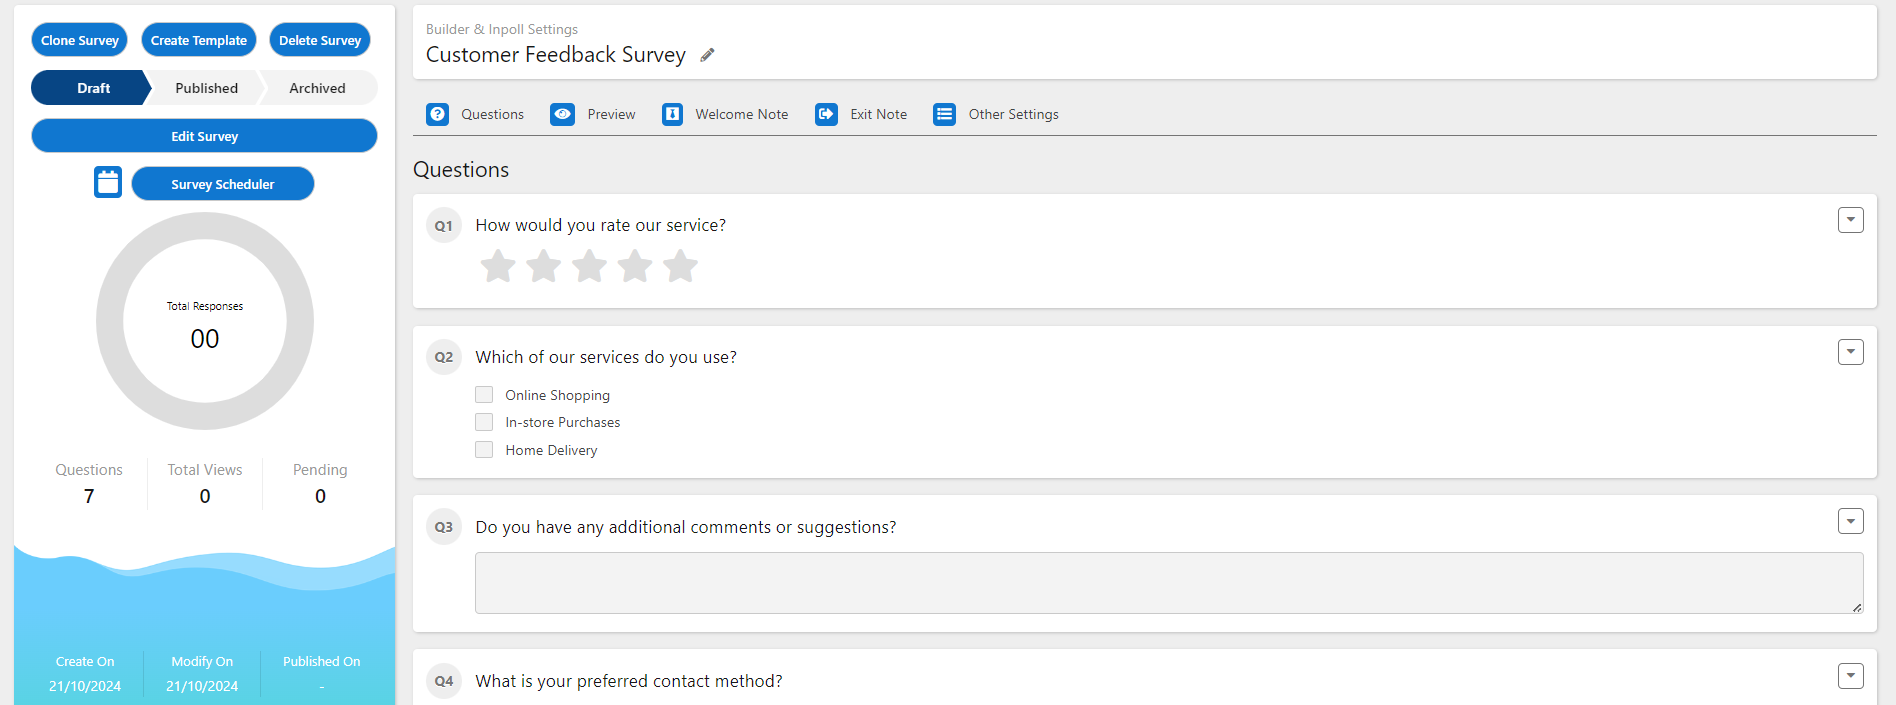Click the Delete Survey button
1896x705 pixels.
click(320, 40)
